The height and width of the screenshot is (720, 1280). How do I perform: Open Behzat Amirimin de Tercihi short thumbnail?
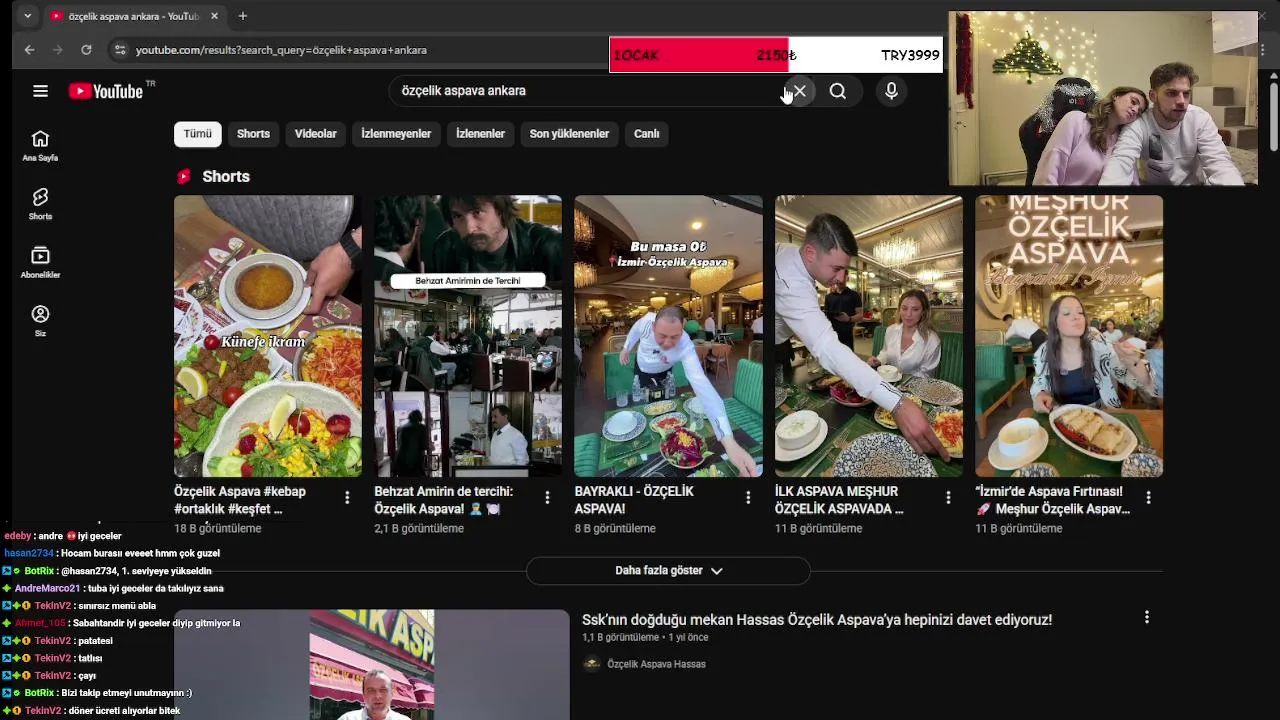tap(468, 336)
